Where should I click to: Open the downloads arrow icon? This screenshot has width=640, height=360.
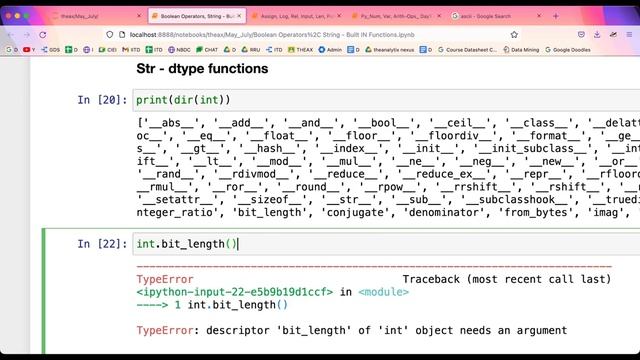point(597,35)
